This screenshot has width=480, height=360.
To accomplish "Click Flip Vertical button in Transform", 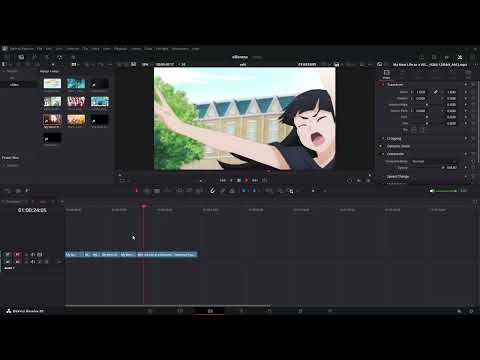I will tap(422, 130).
